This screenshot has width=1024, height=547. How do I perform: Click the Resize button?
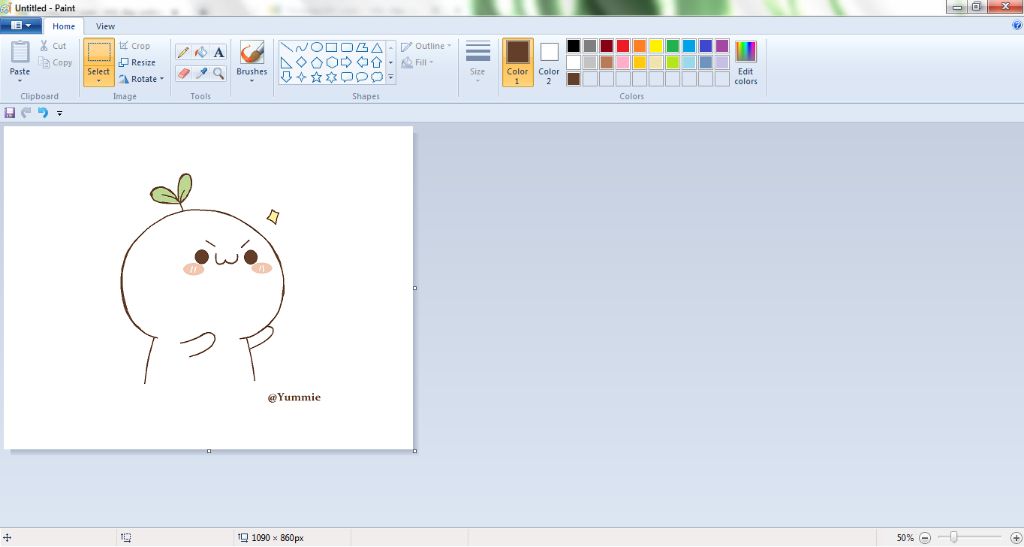[x=137, y=63]
